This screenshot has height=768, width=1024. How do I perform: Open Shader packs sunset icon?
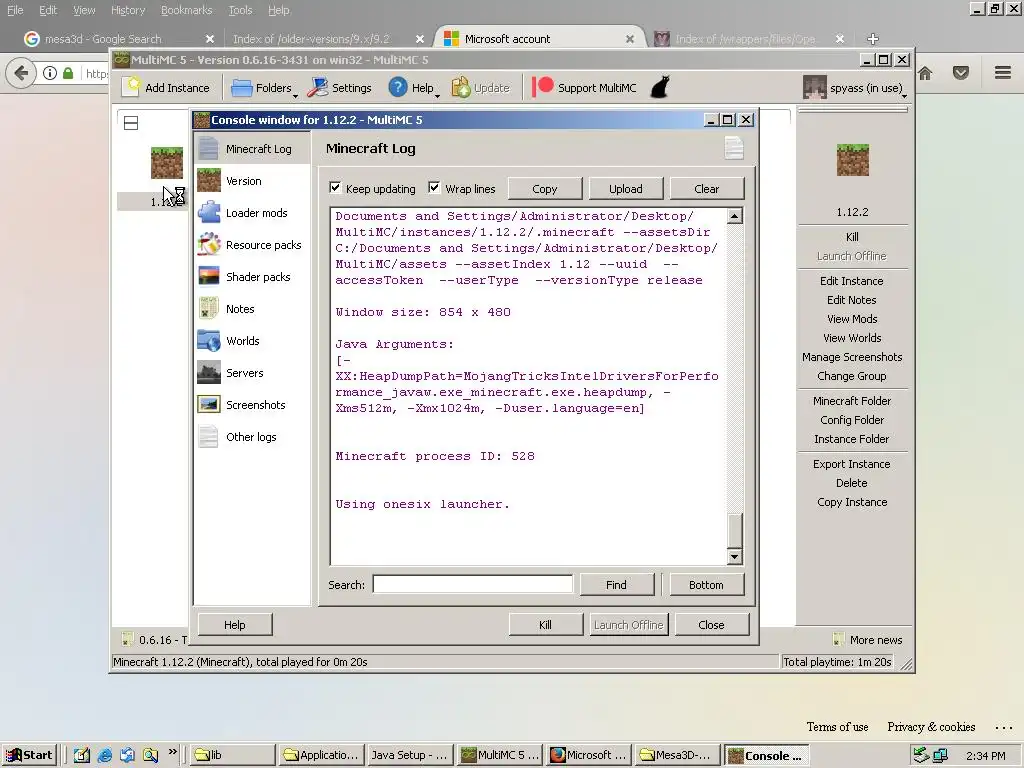[208, 277]
